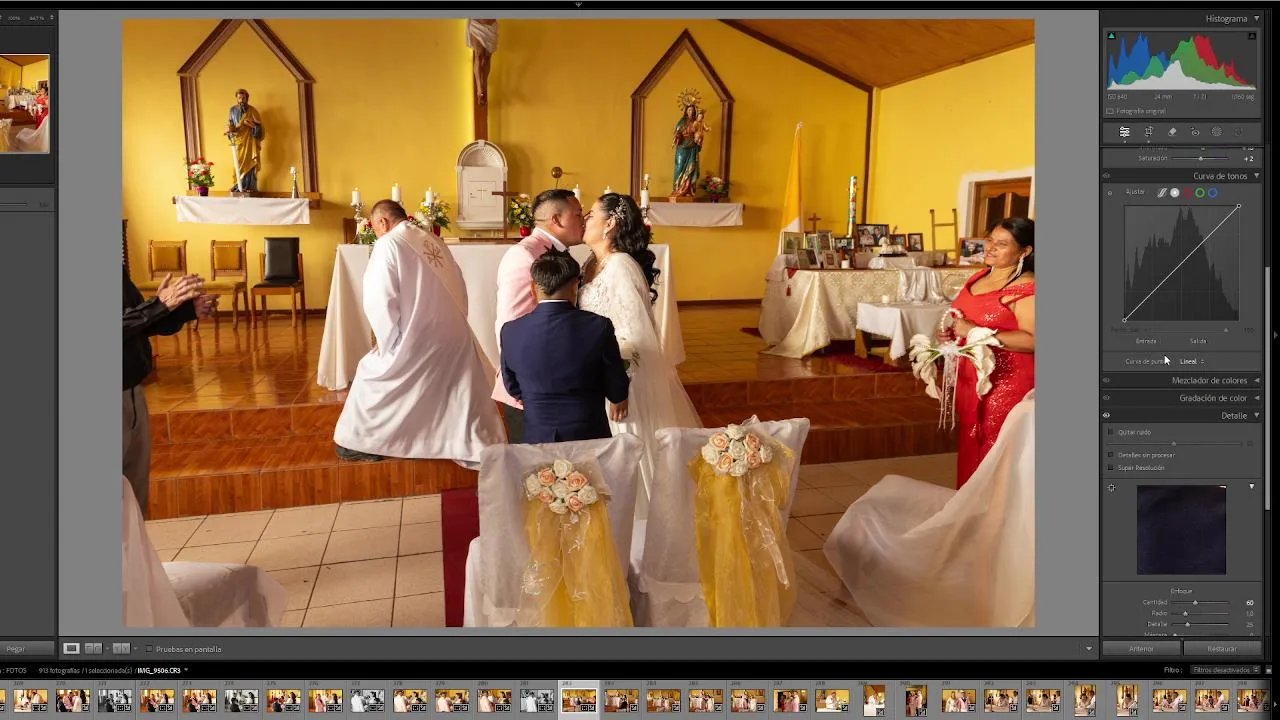Toggle Fotografía original checkbox
This screenshot has height=720, width=1280.
(1110, 111)
